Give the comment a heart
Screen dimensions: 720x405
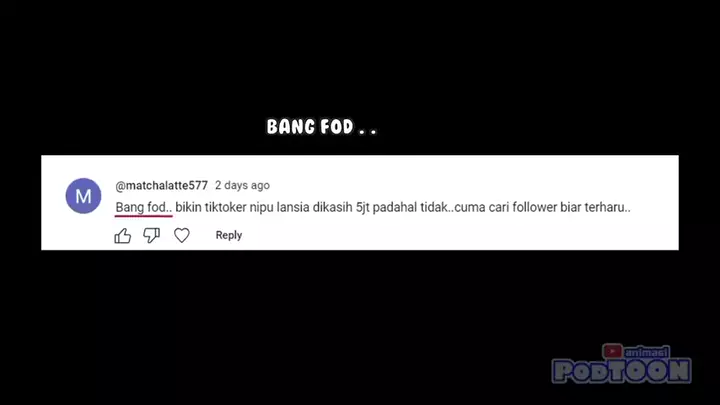181,235
